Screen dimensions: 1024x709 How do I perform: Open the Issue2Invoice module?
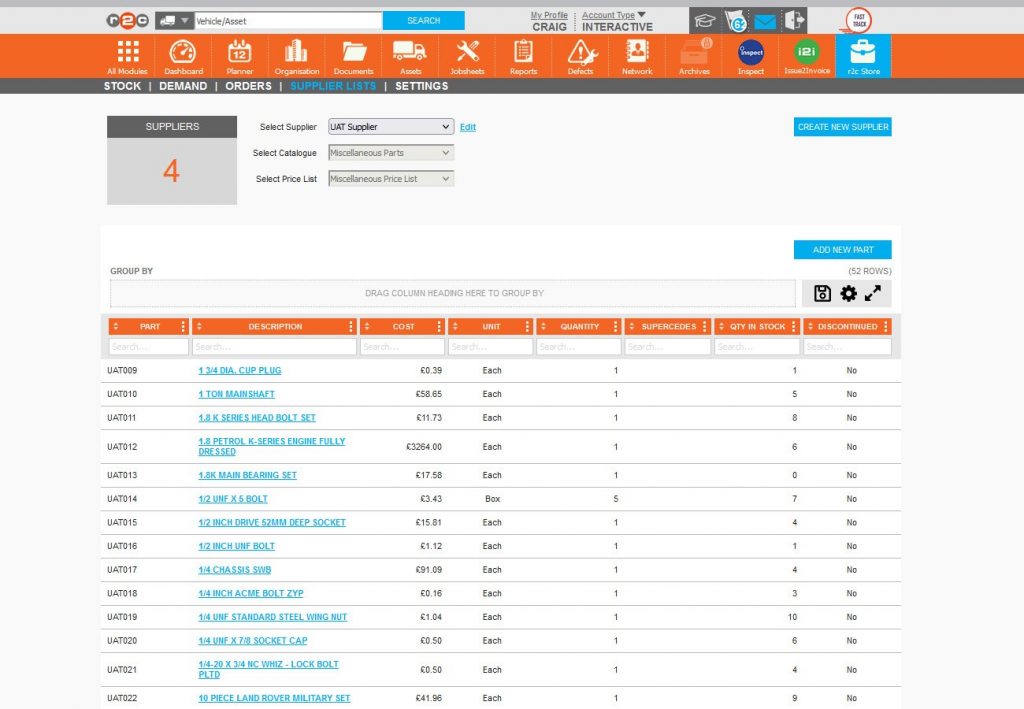point(806,55)
